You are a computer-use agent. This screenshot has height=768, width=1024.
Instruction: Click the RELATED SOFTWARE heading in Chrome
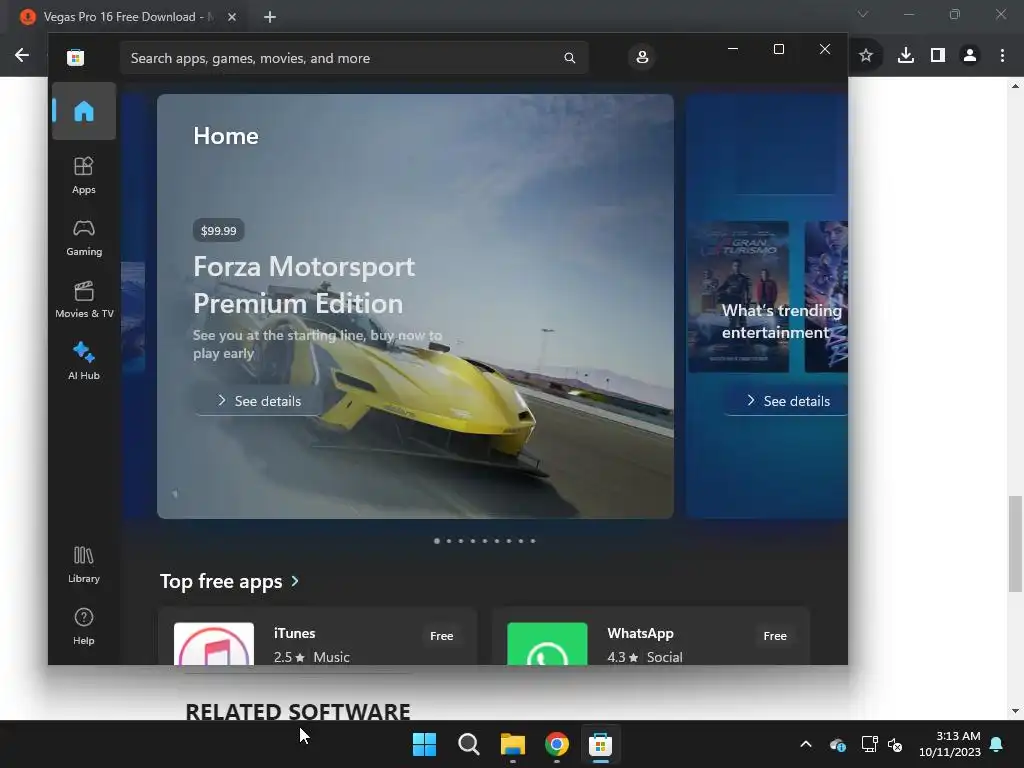[x=298, y=711]
